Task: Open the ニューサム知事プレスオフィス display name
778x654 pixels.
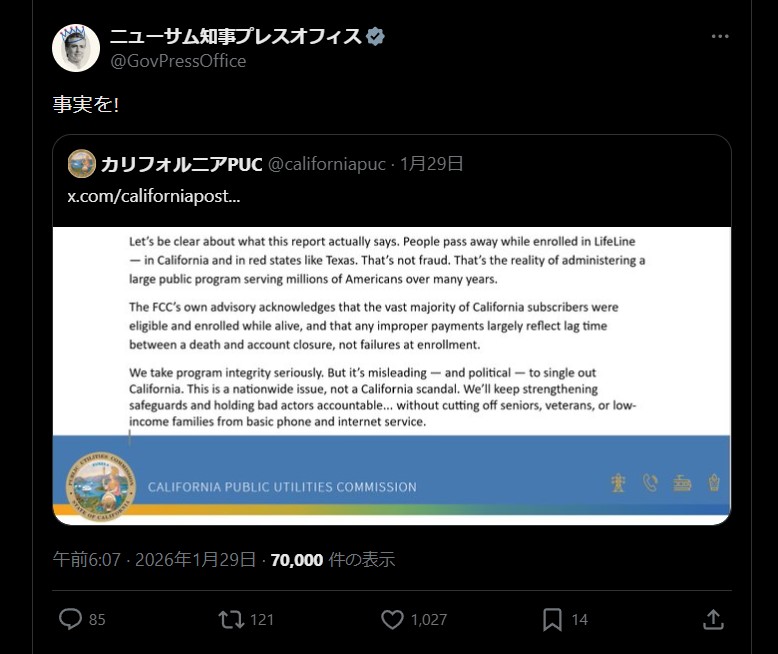Action: (236, 36)
